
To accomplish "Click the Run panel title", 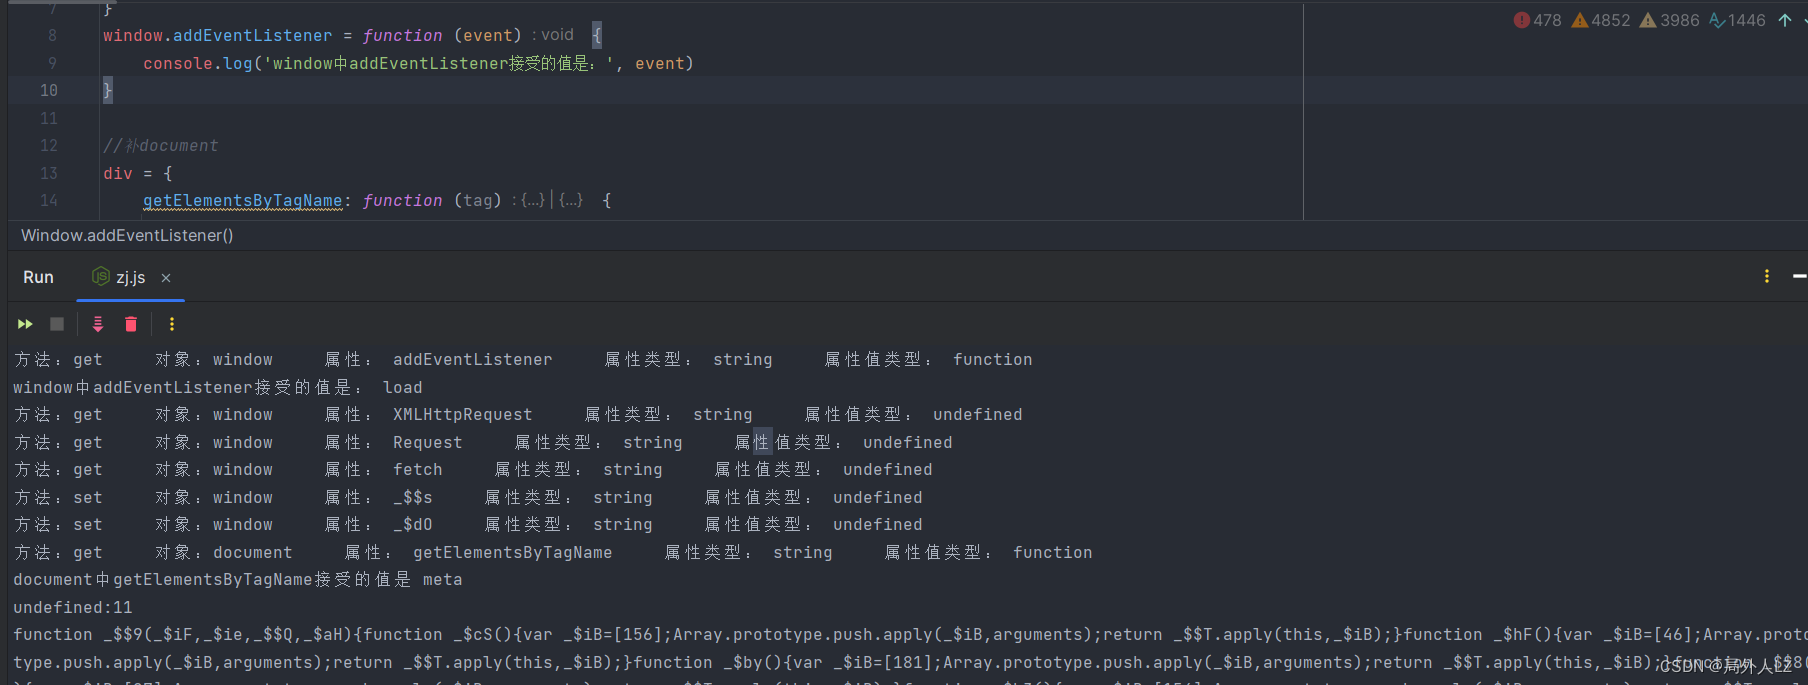I will [38, 277].
